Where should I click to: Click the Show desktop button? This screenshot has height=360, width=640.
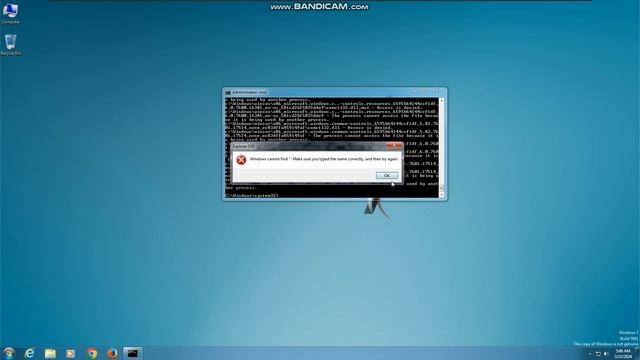click(637, 353)
